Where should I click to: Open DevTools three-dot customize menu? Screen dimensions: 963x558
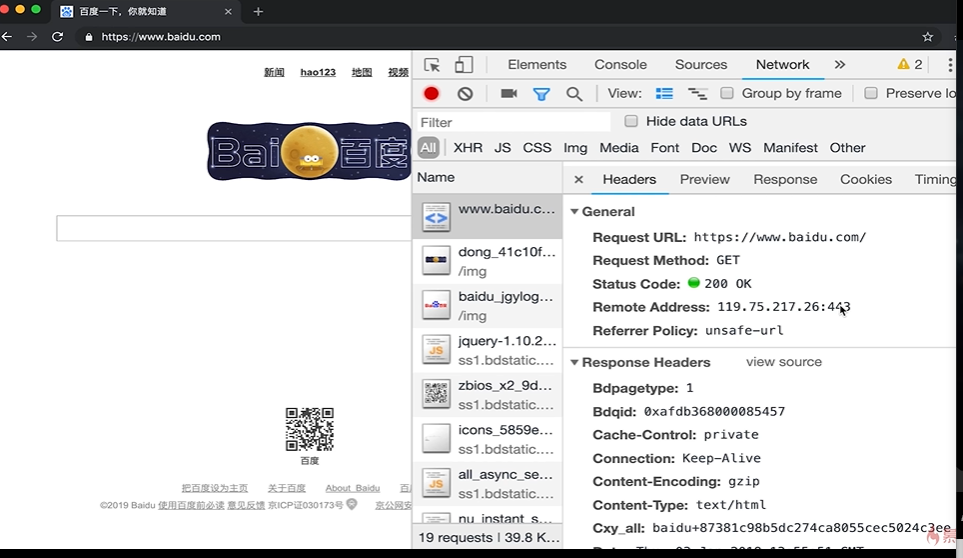[950, 64]
